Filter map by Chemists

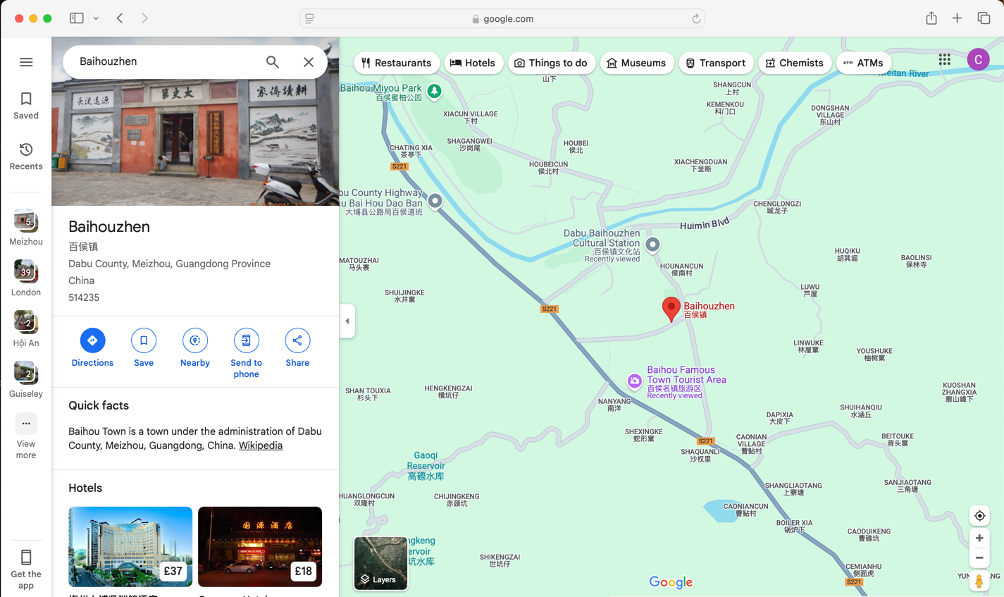[x=795, y=63]
